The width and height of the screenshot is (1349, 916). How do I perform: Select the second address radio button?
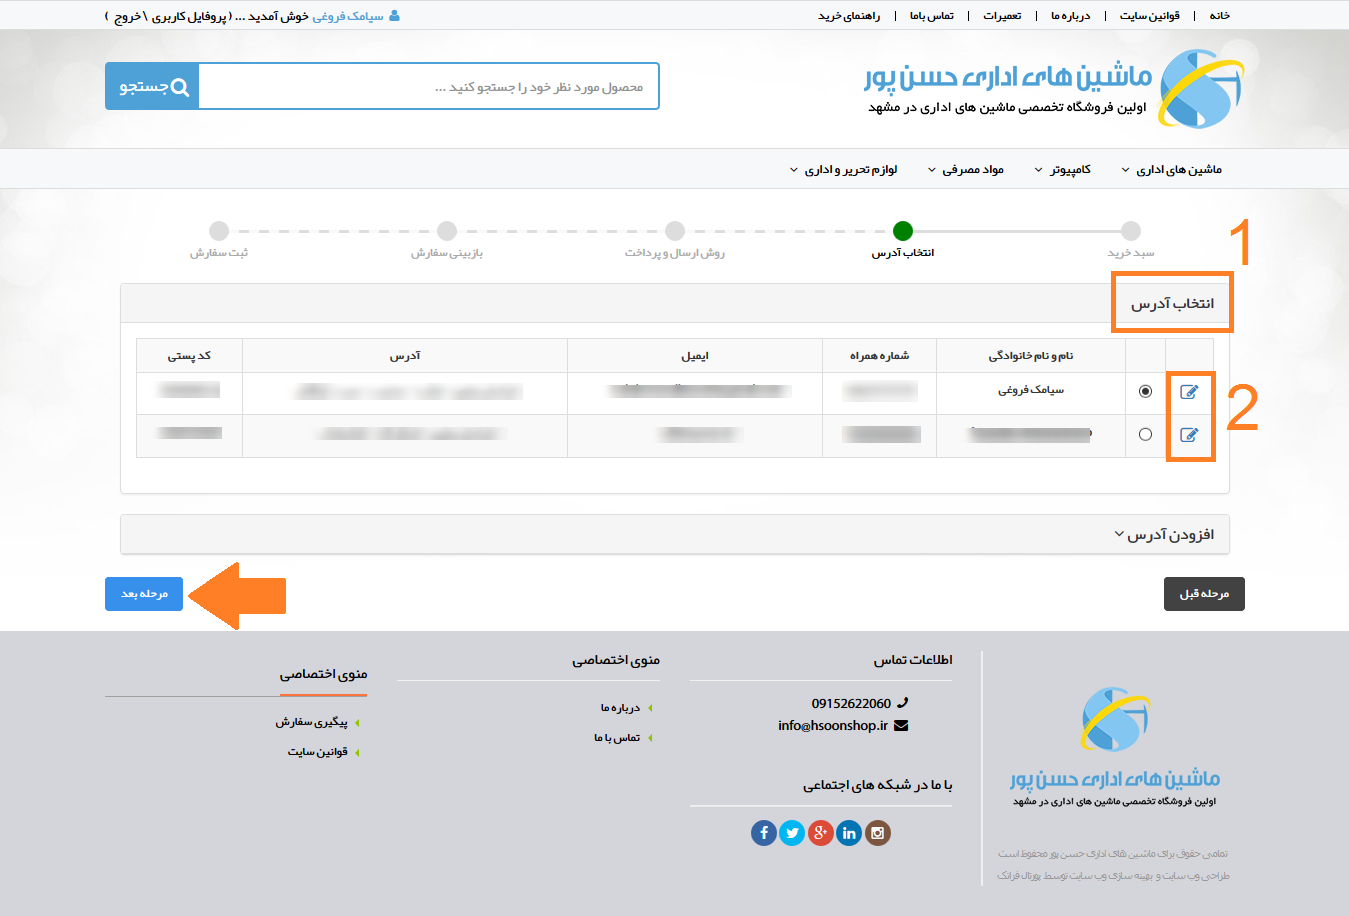tap(1145, 434)
